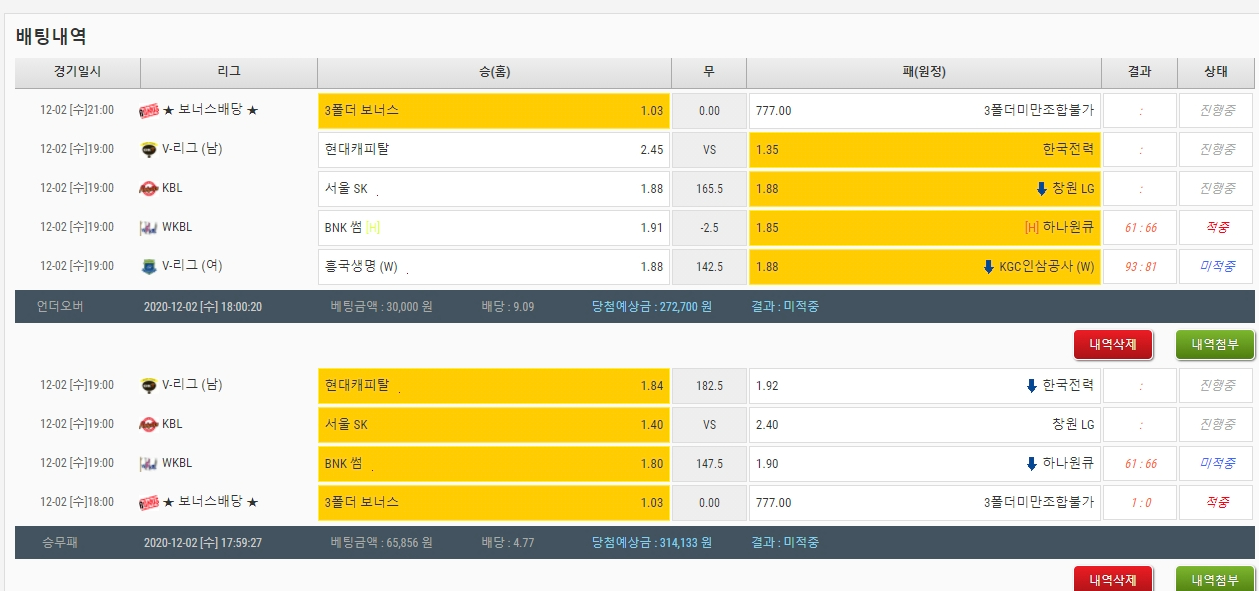Click 내역첨부 button under the 언더오버 slip
The width and height of the screenshot is (1259, 591).
(x=1214, y=345)
